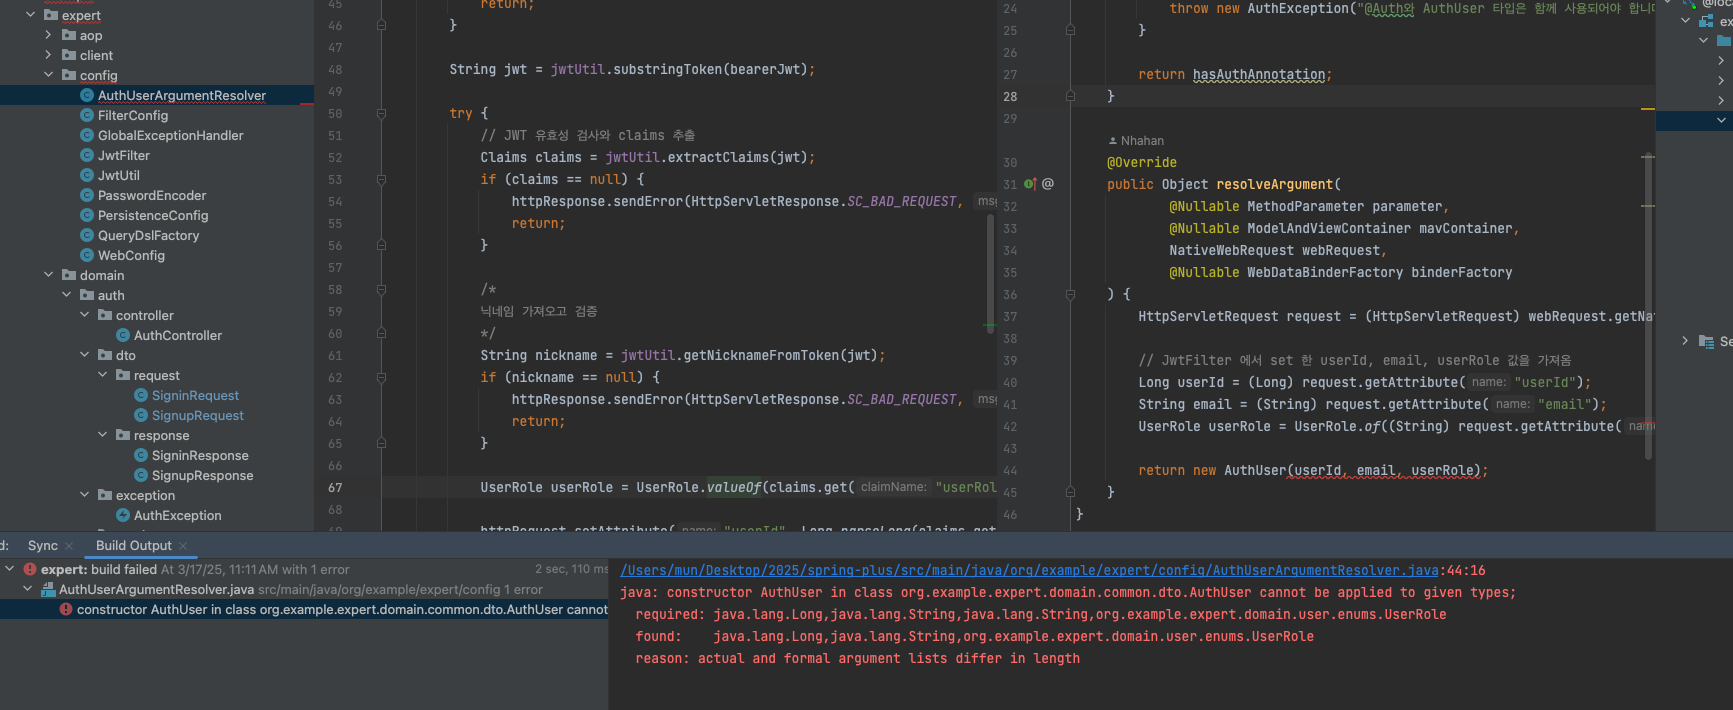Click the @ gutter marker at line 31

1048,184
